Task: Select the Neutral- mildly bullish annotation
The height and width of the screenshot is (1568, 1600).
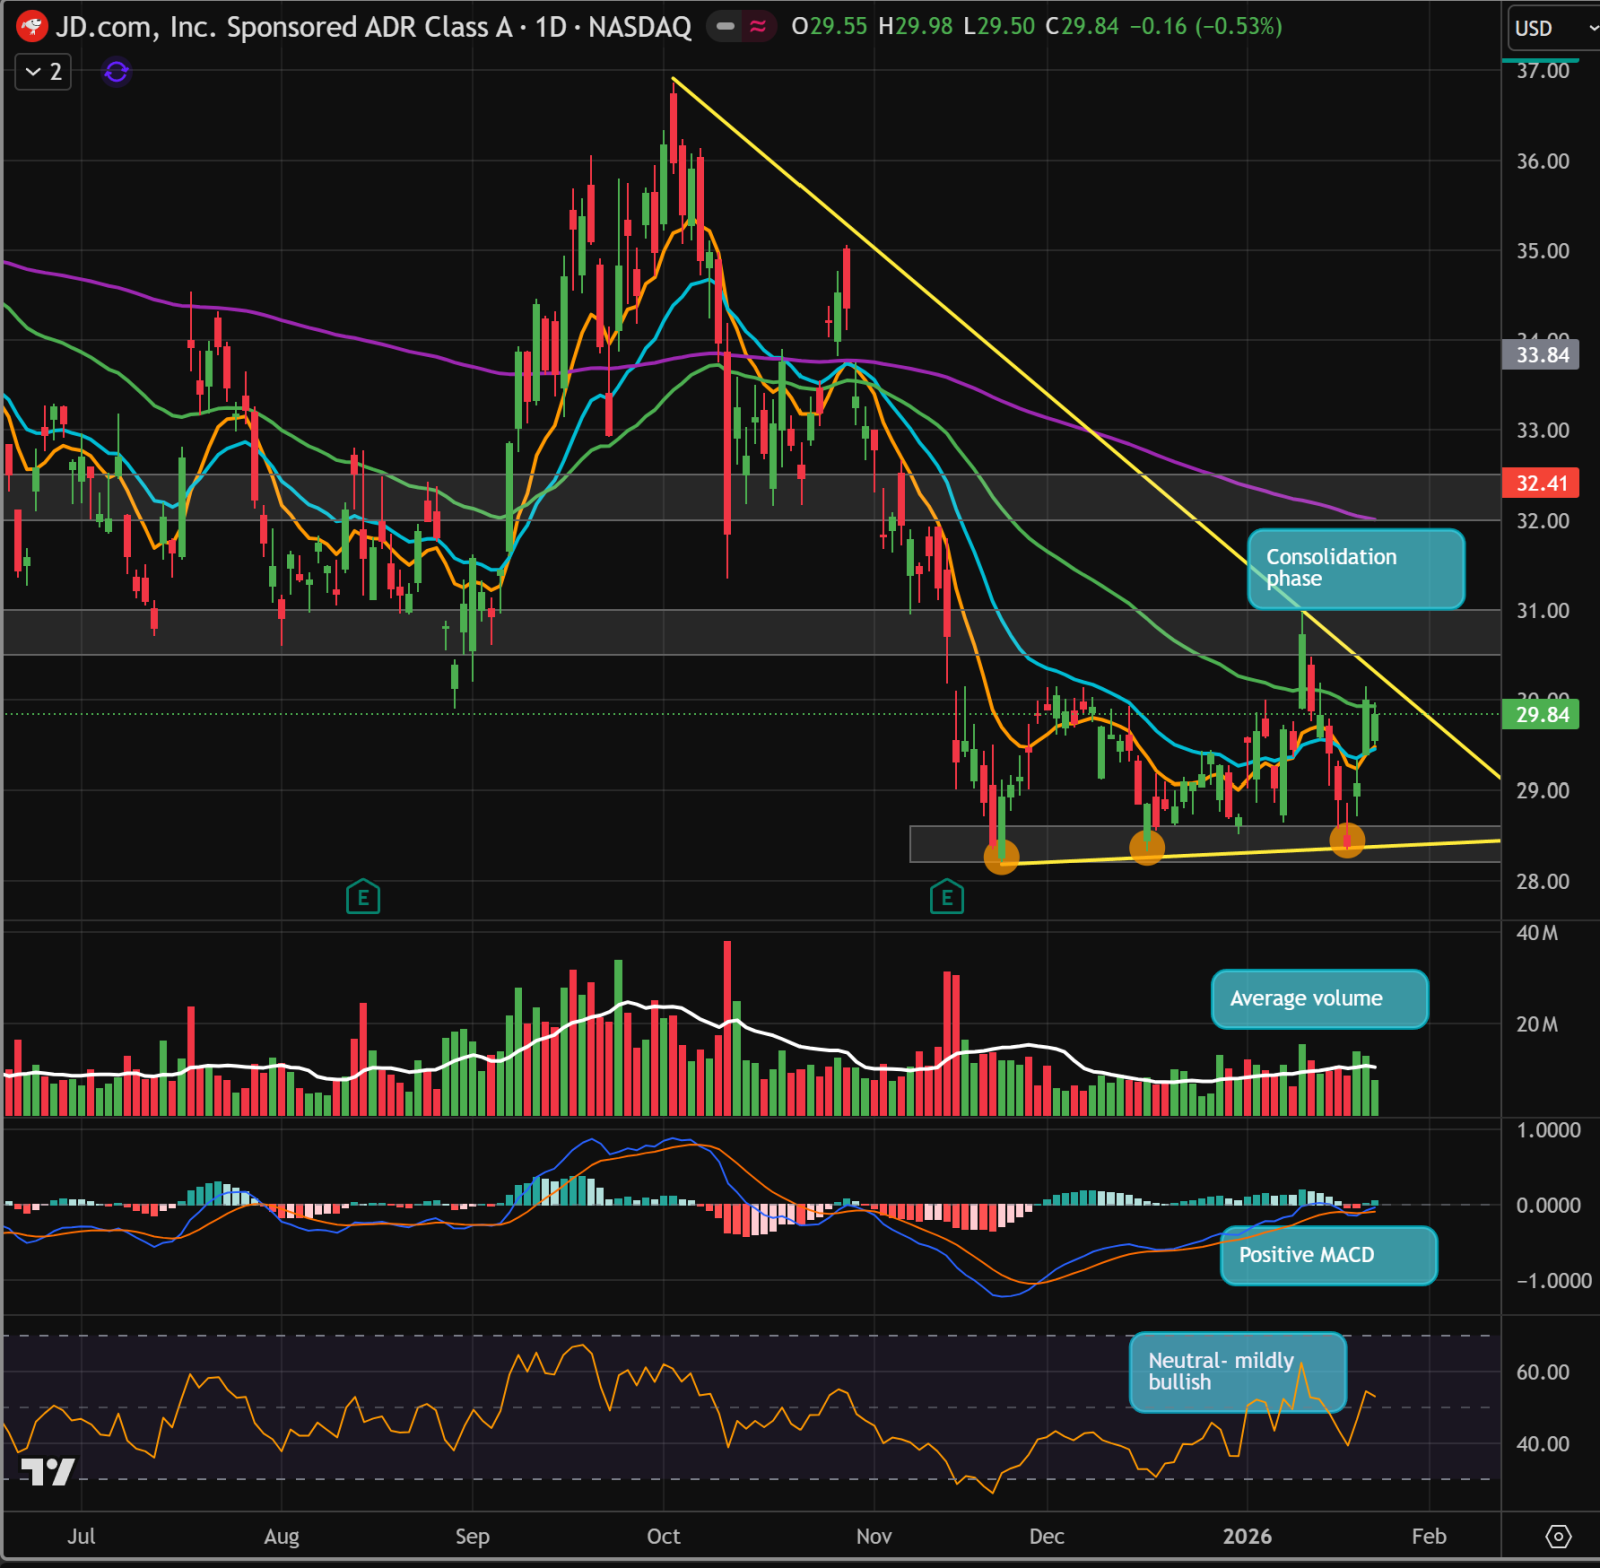Action: pyautogui.click(x=1238, y=1372)
